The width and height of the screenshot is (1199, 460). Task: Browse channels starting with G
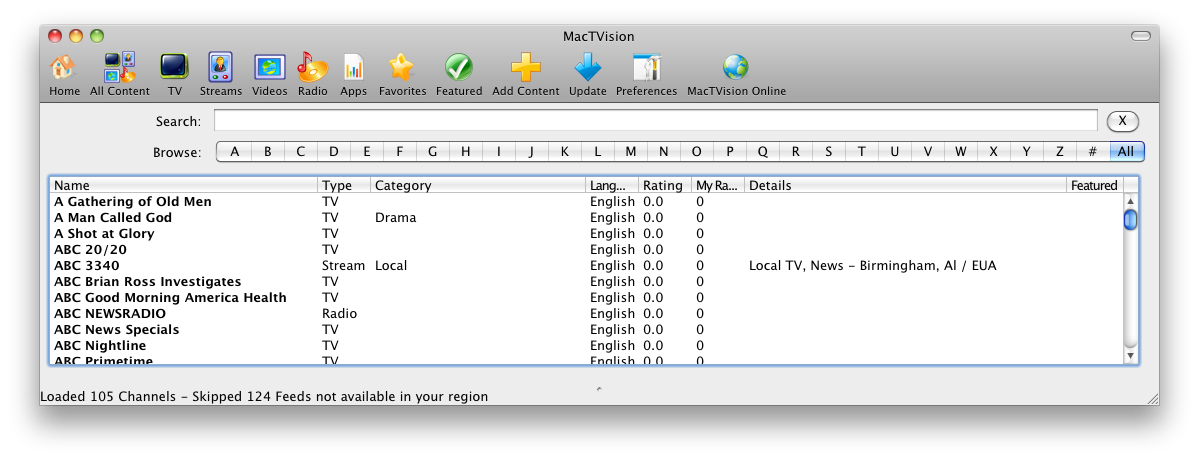432,152
